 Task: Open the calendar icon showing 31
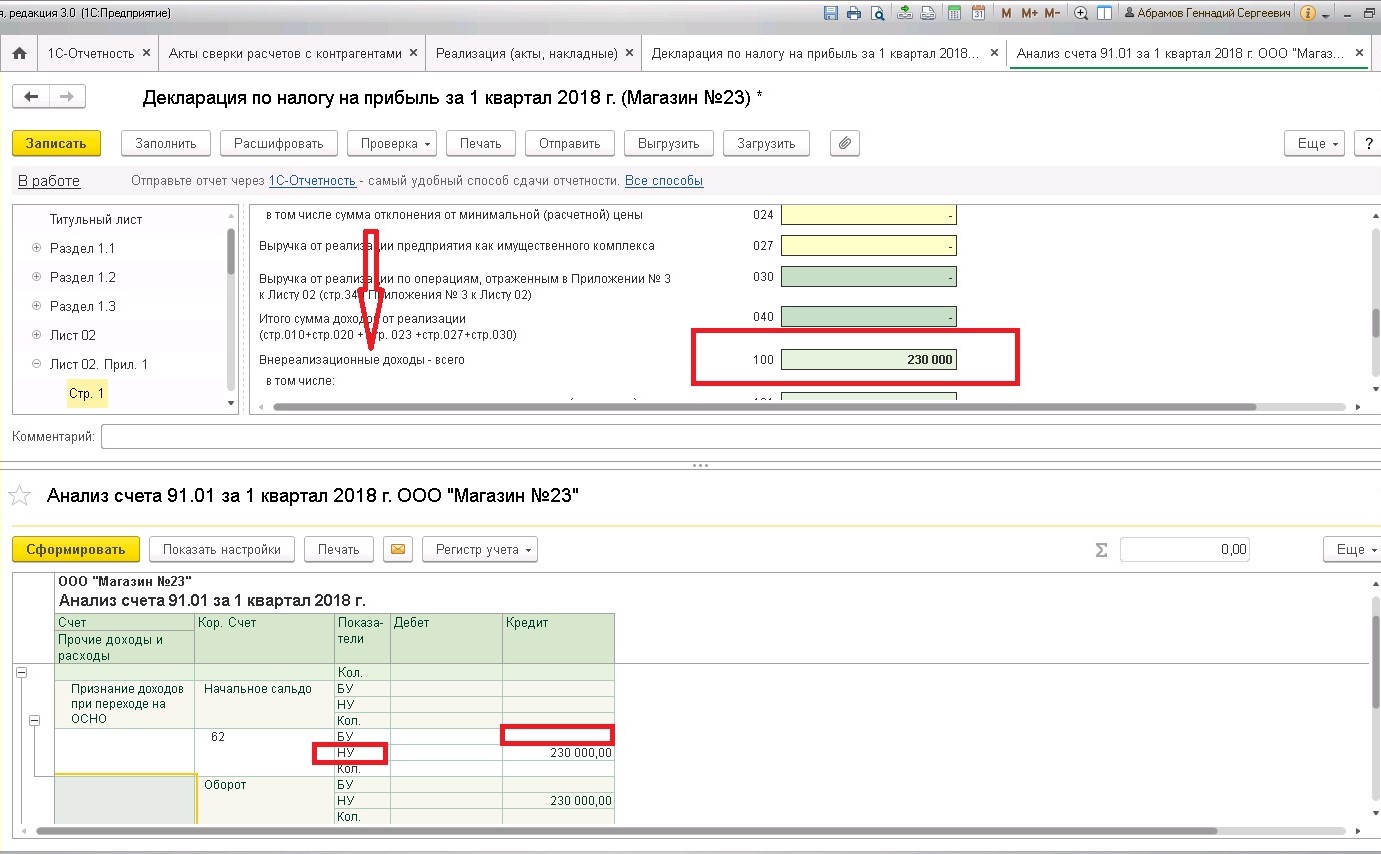(979, 14)
